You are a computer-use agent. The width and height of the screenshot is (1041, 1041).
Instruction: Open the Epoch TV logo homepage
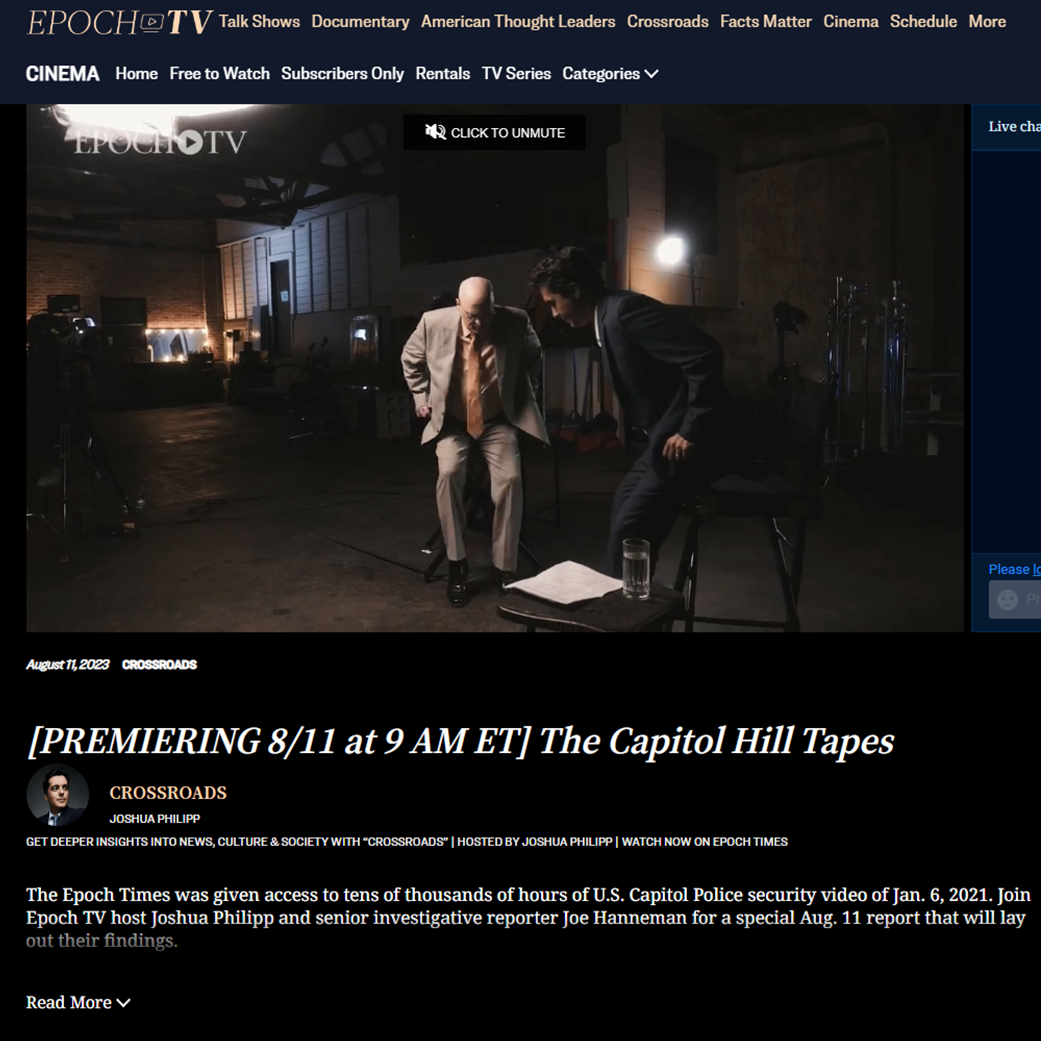(120, 22)
